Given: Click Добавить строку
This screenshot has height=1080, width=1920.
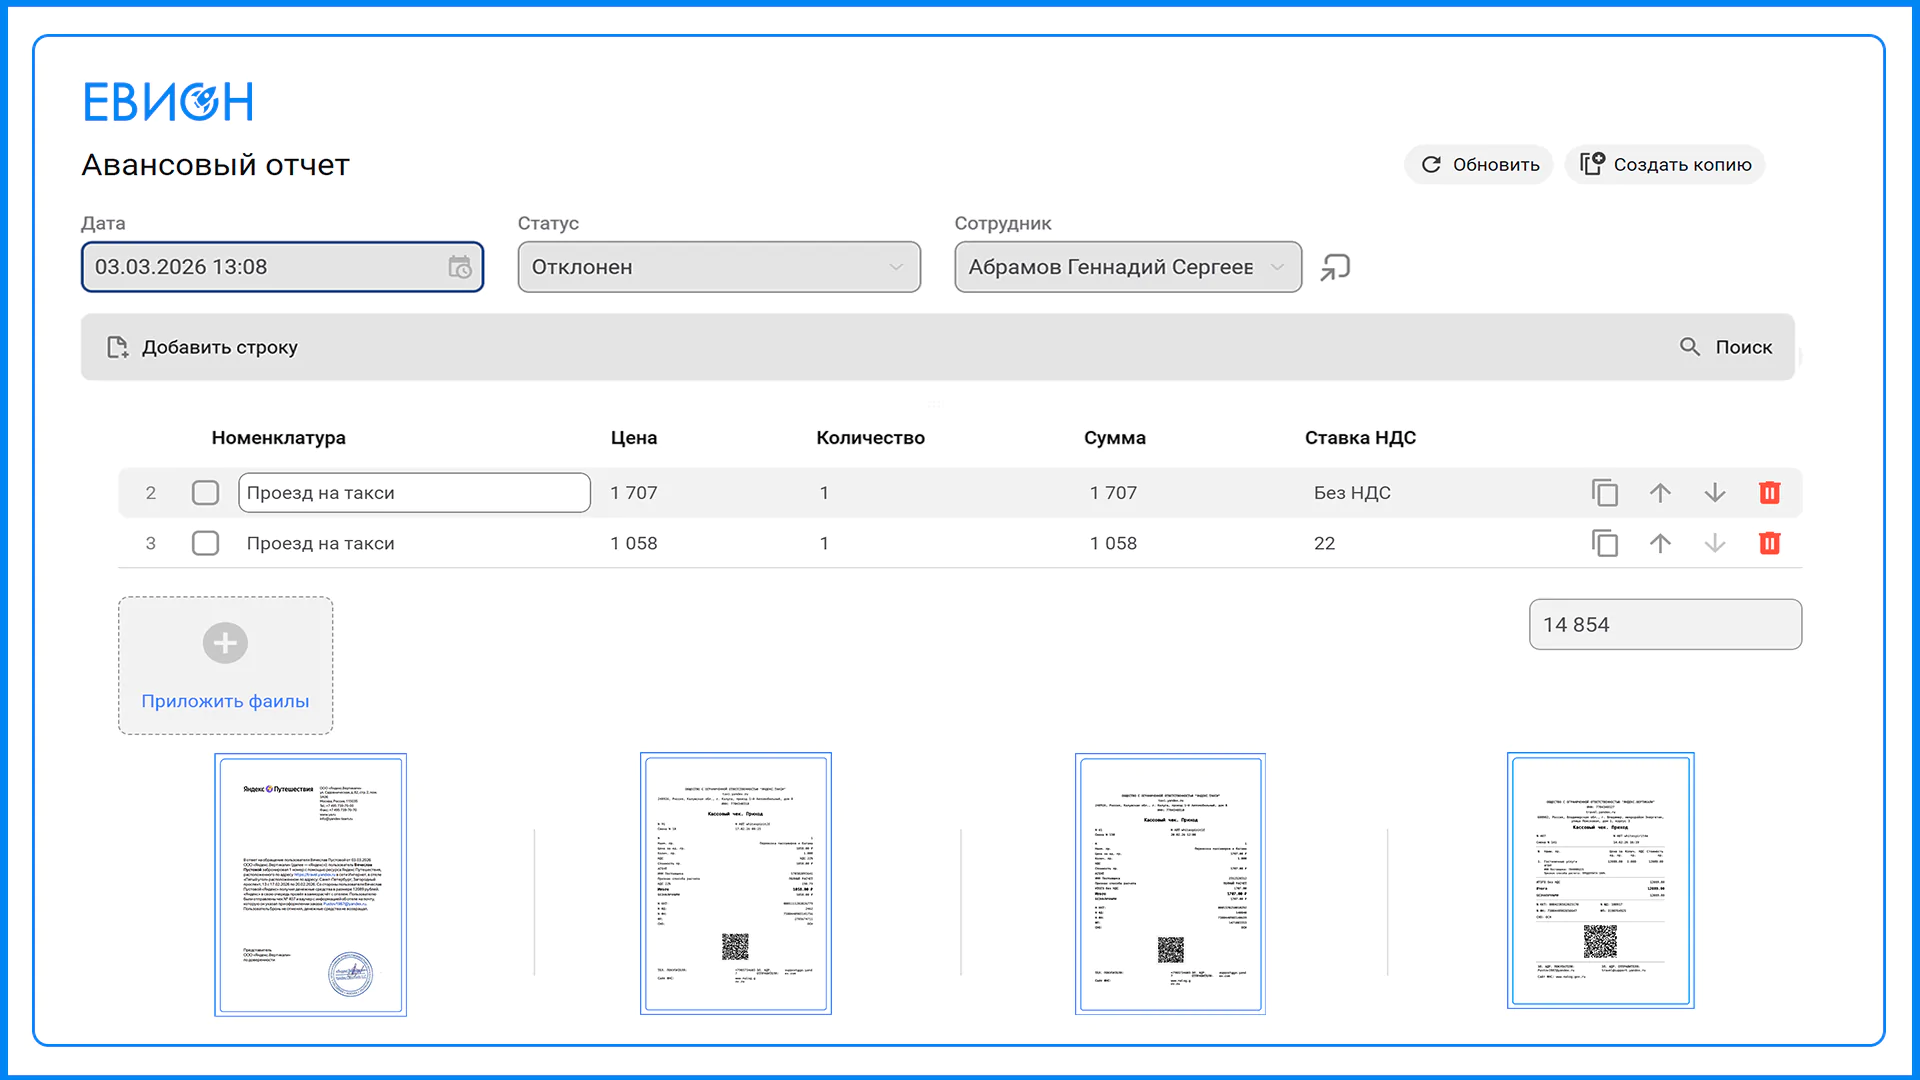Looking at the screenshot, I should point(202,347).
